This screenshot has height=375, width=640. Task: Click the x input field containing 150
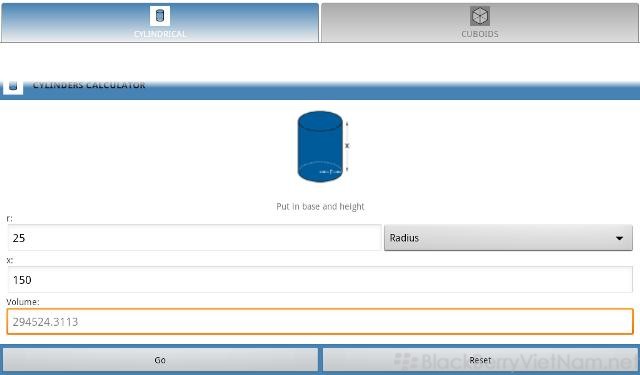click(x=320, y=280)
